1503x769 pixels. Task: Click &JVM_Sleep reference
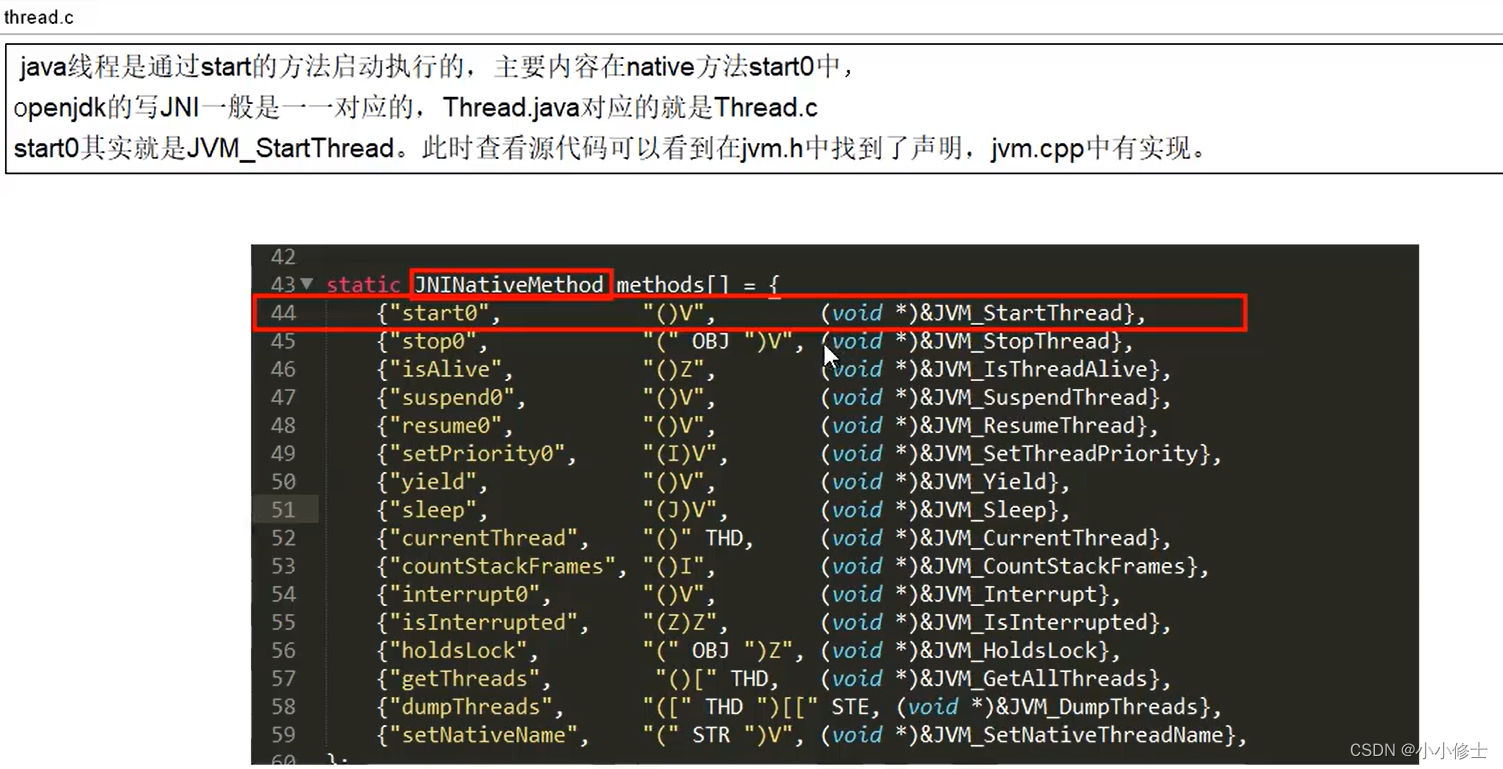[x=982, y=510]
